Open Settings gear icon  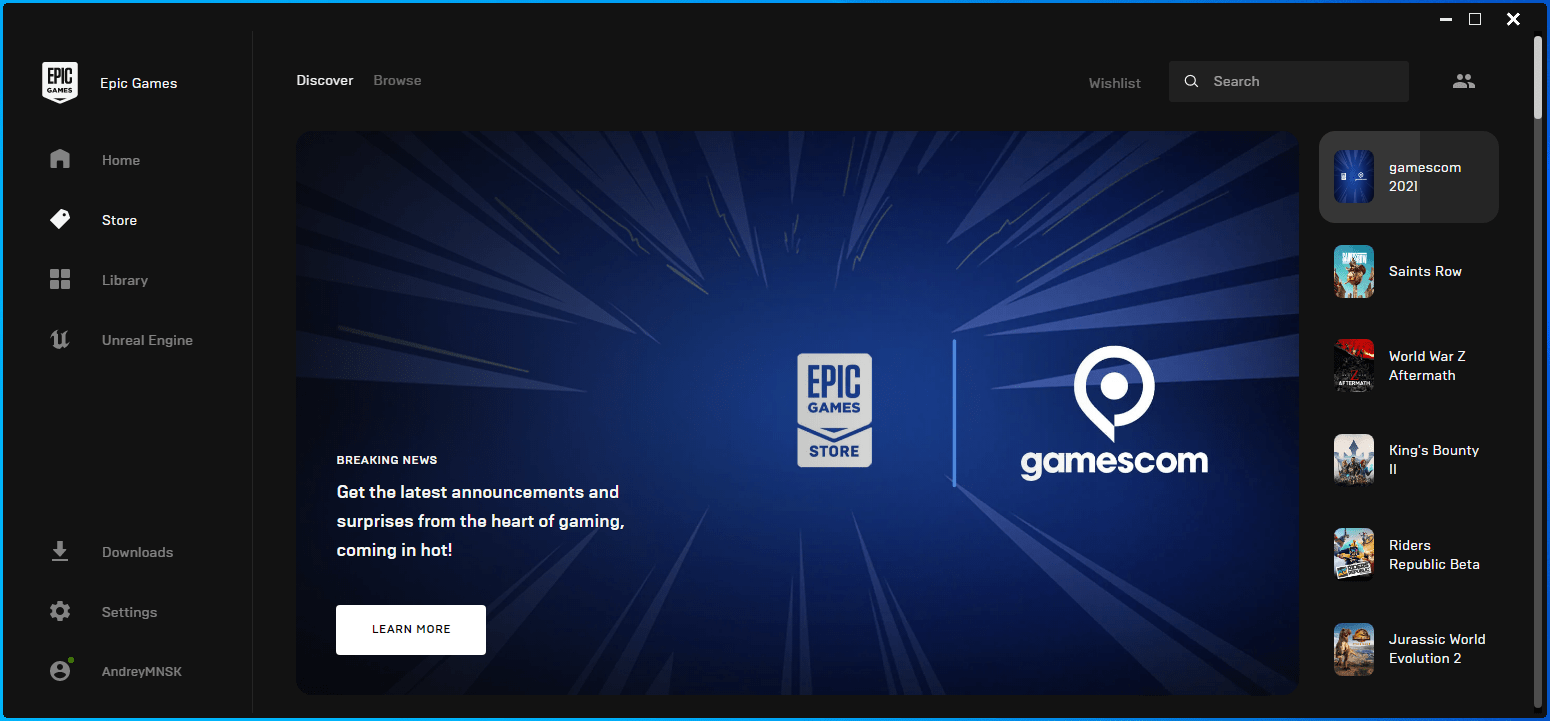[x=60, y=611]
